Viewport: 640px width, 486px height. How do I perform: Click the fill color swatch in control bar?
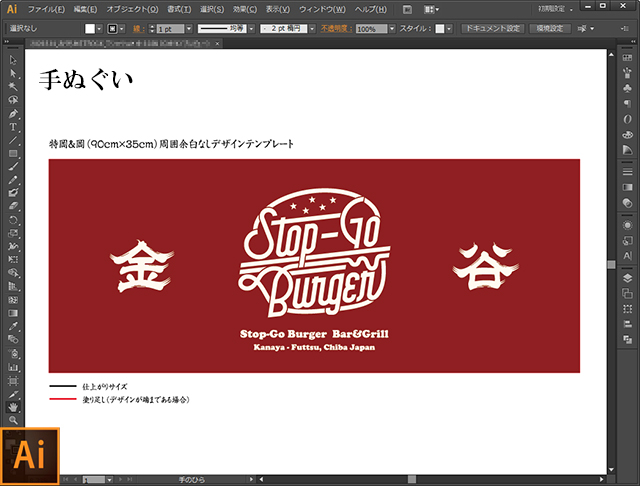89,29
